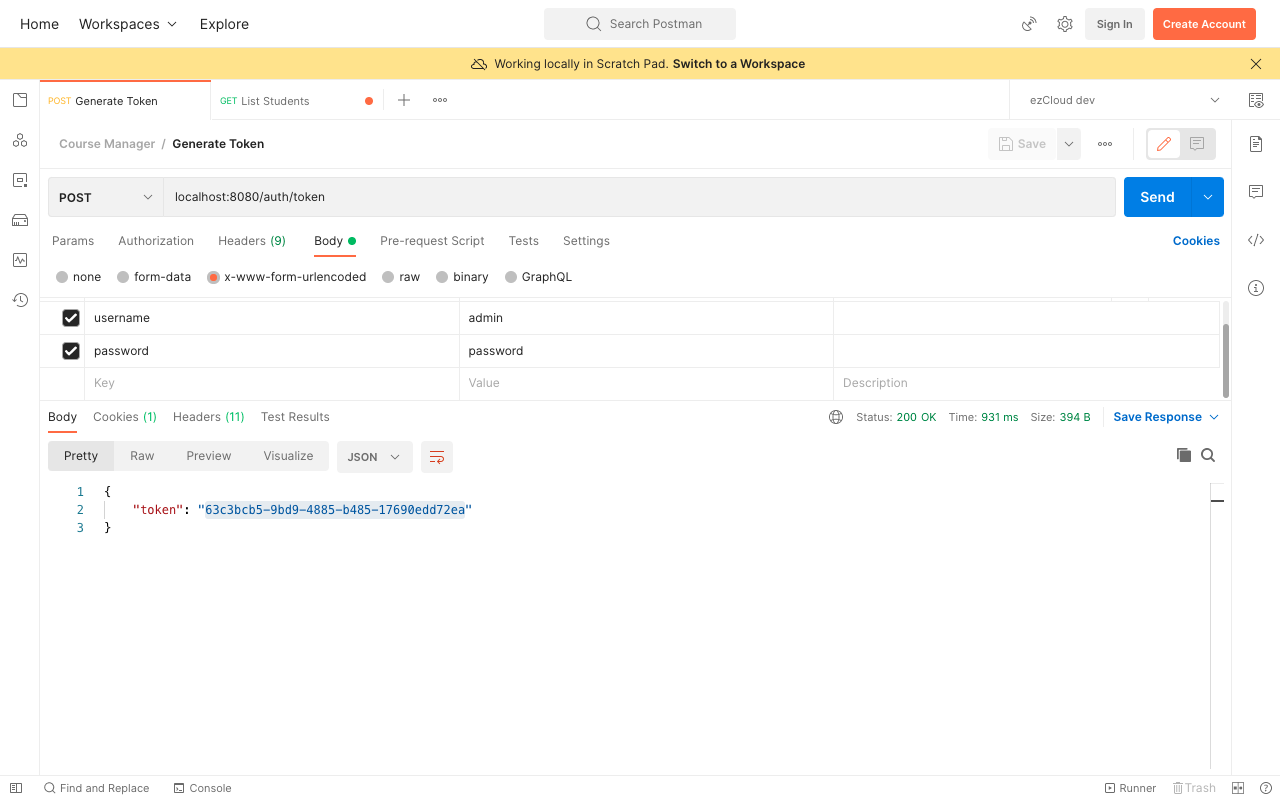Viewport: 1280px width, 800px height.
Task: Uncheck the password parameter checkbox
Action: (71, 351)
